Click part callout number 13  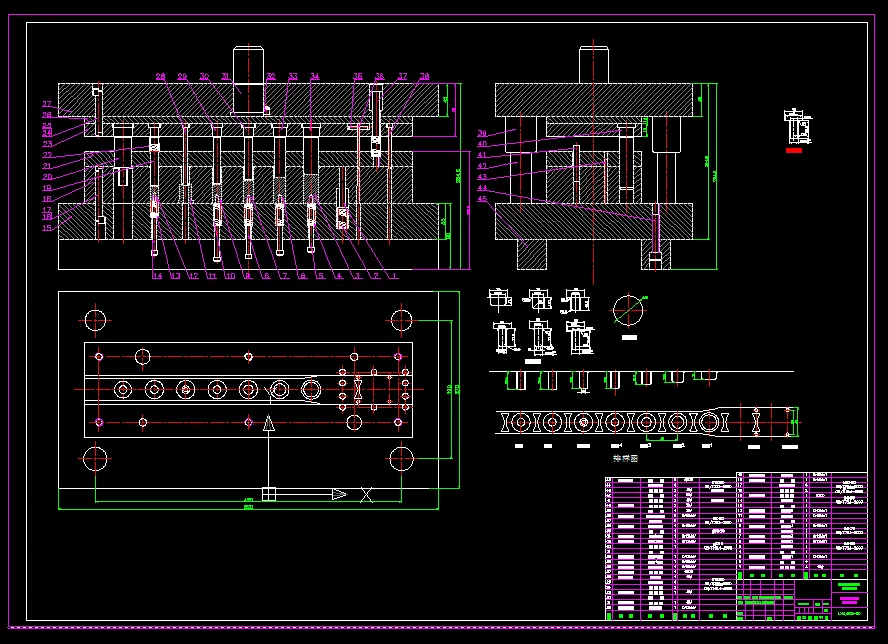(x=176, y=276)
